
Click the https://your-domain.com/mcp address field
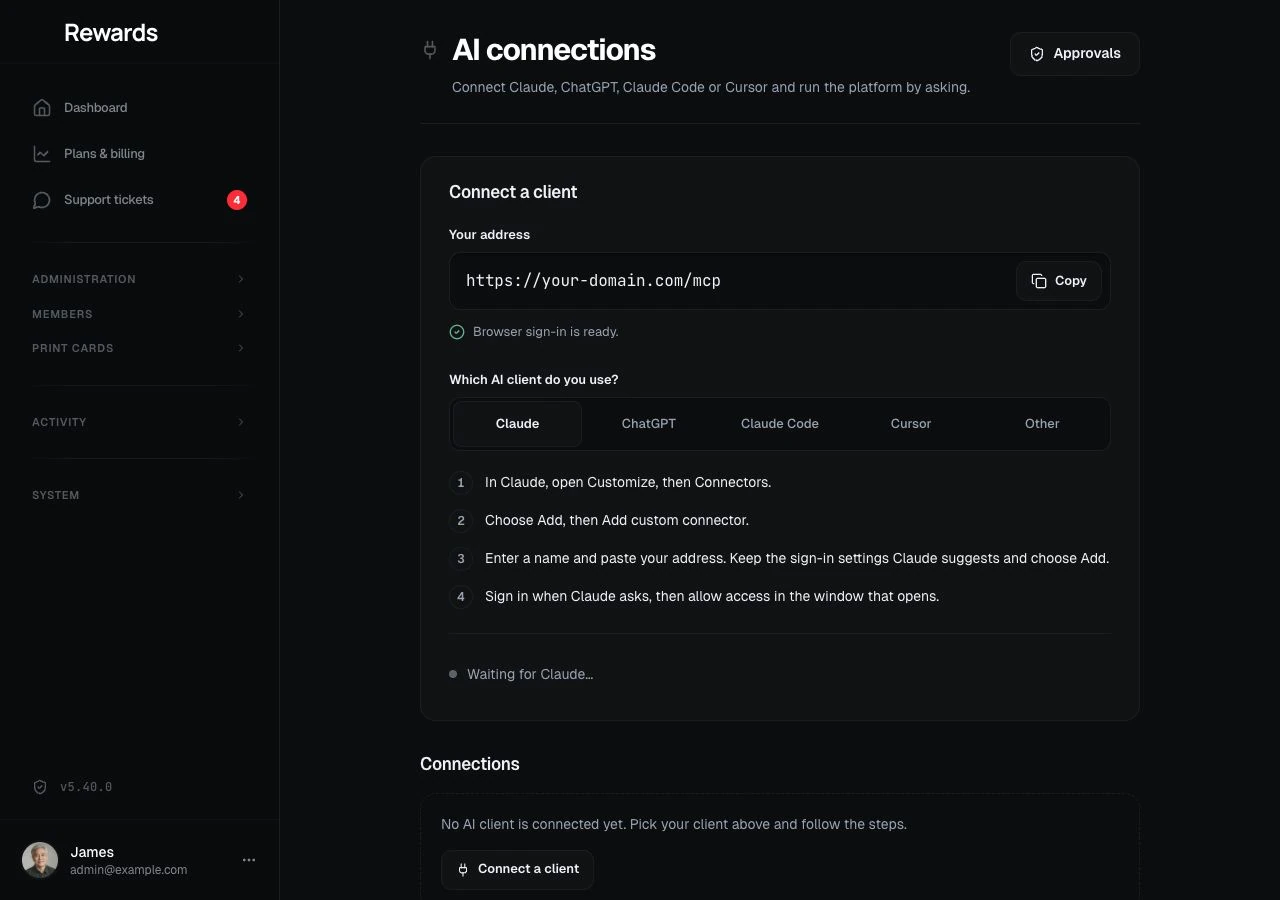click(x=780, y=281)
